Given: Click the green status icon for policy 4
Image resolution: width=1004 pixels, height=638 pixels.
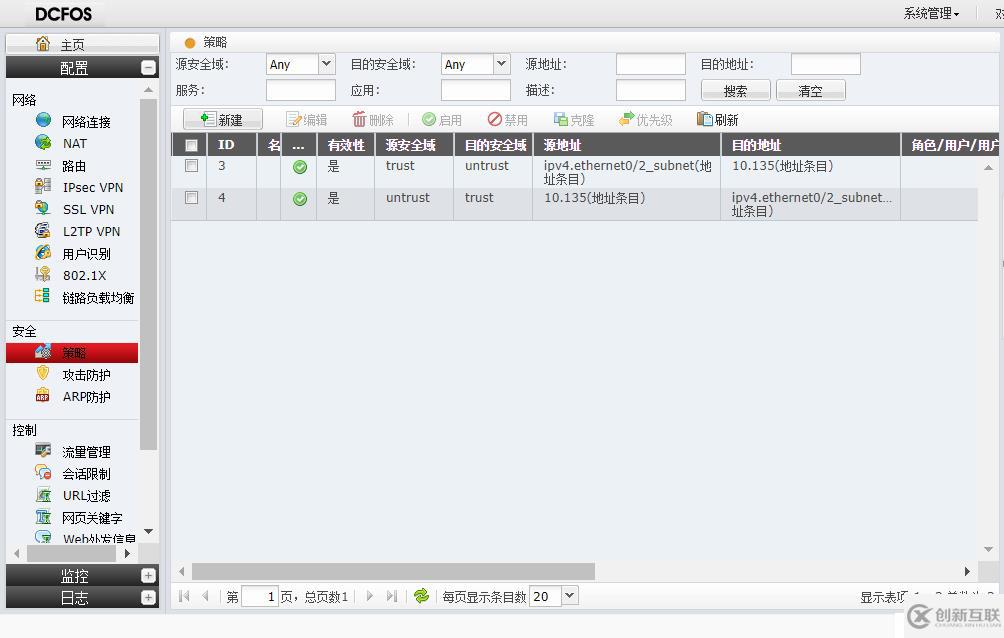Looking at the screenshot, I should [300, 199].
